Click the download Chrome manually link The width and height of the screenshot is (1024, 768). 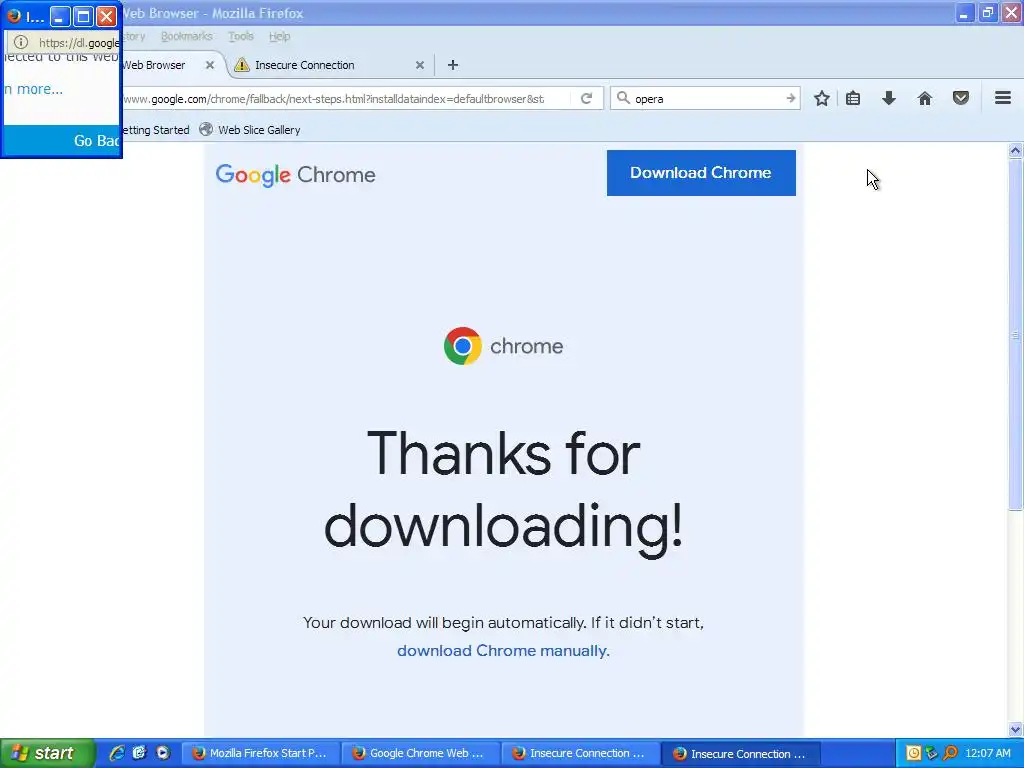[x=503, y=650]
